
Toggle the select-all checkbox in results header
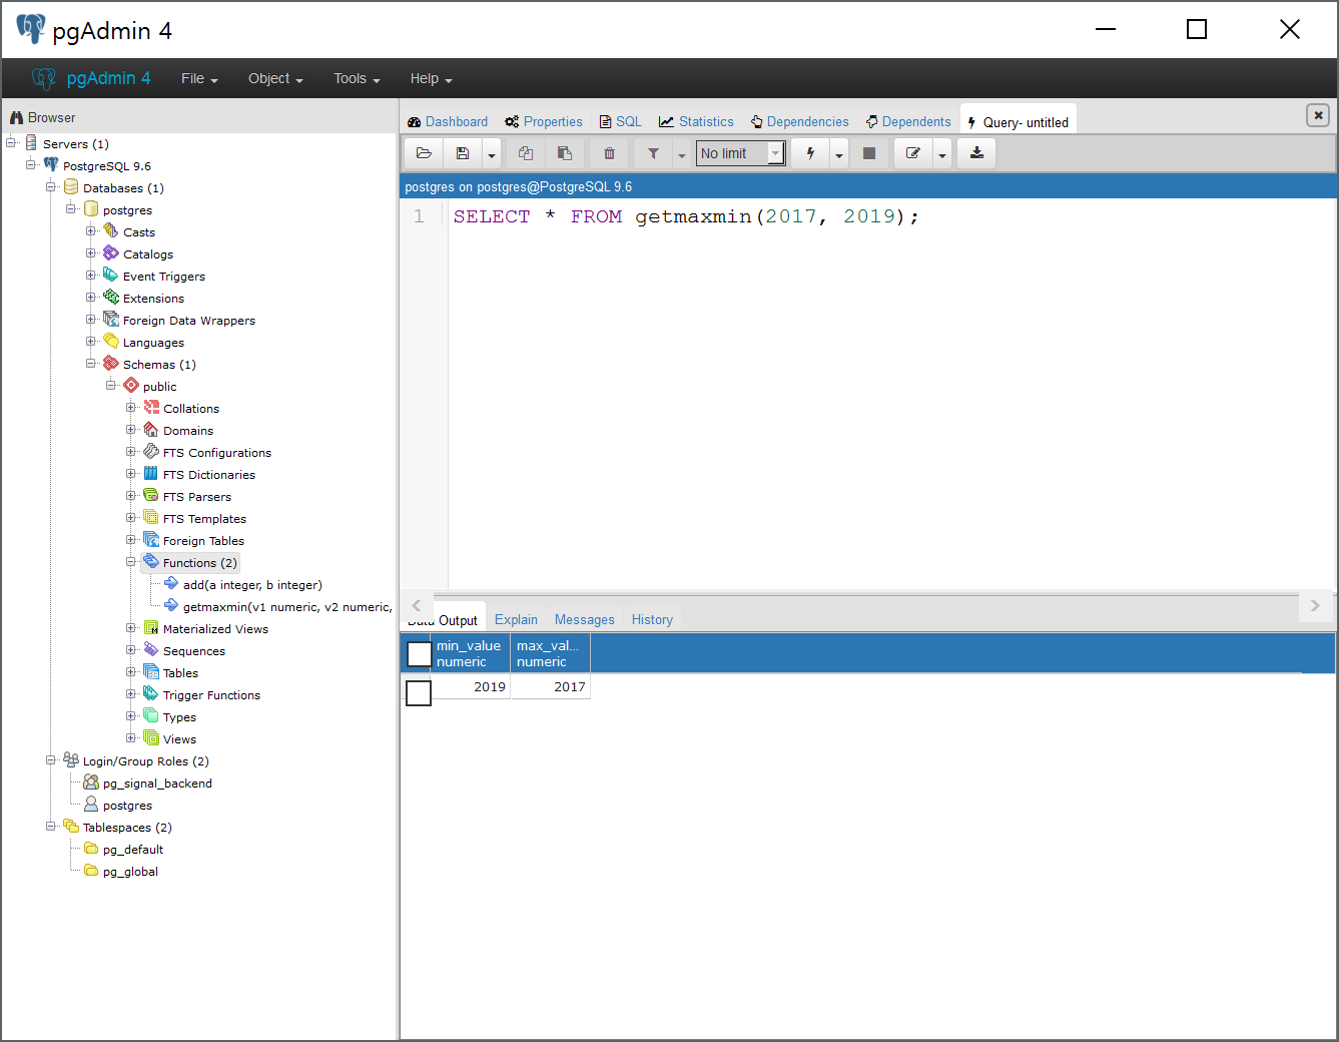tap(419, 654)
